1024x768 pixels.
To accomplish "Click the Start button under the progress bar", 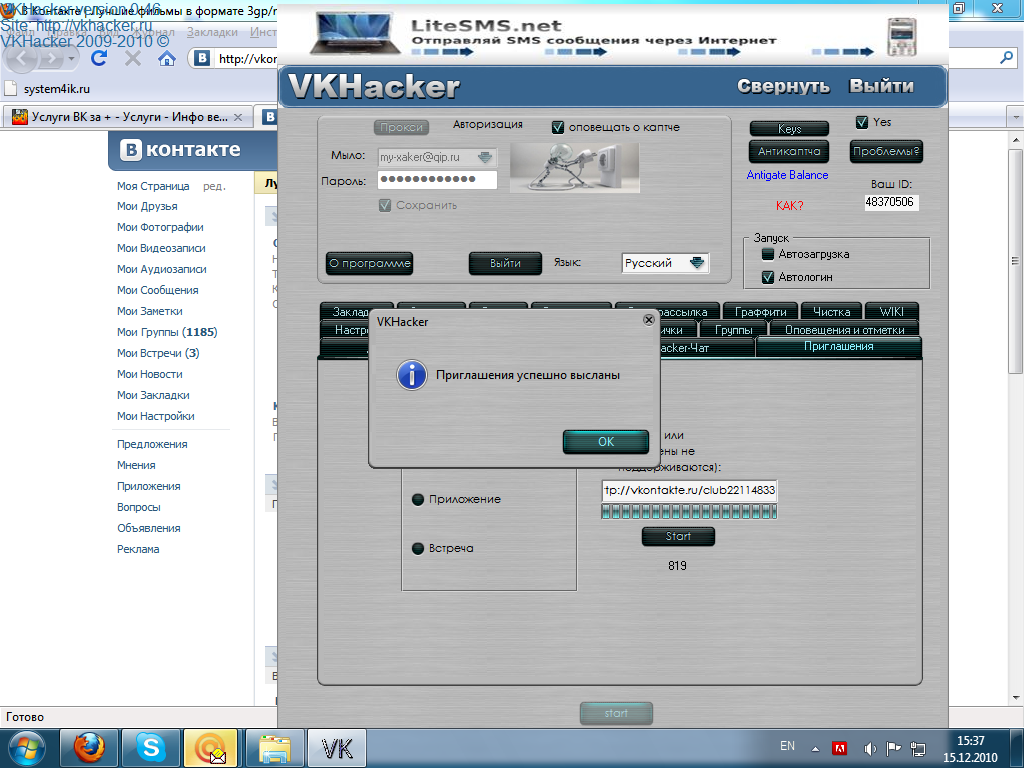I will pyautogui.click(x=678, y=536).
